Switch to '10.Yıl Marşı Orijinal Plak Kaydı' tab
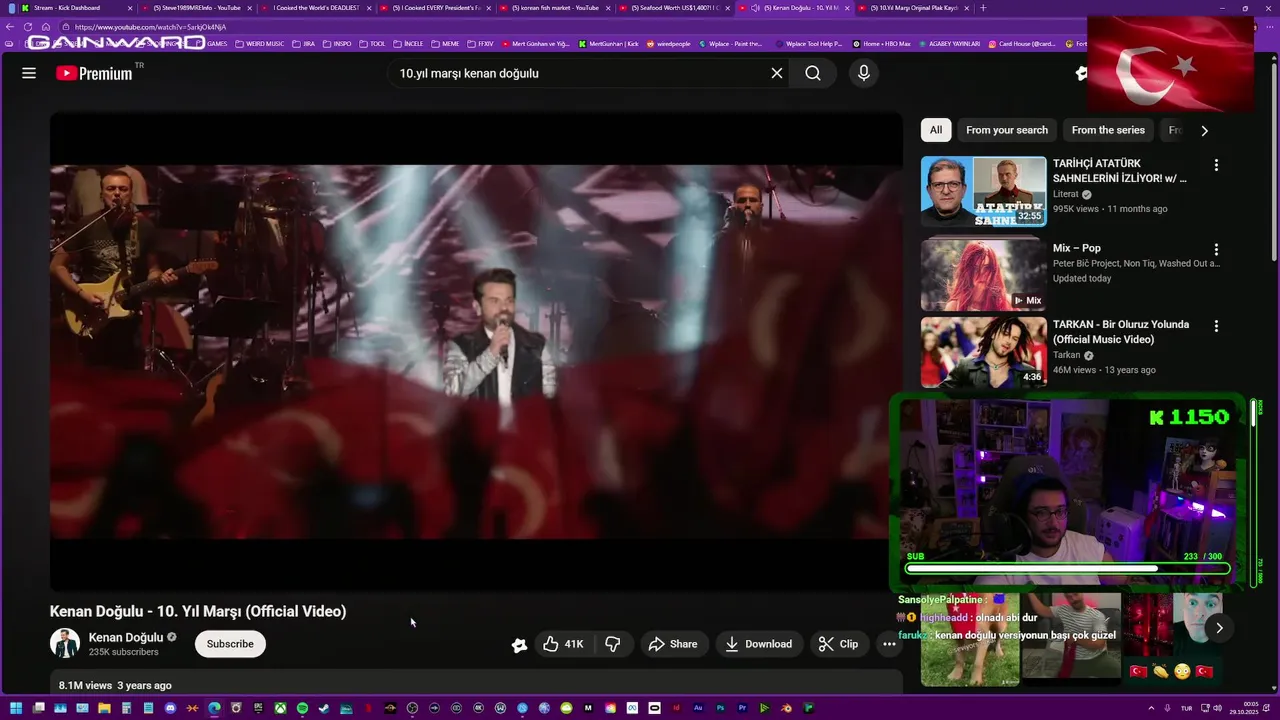1280x720 pixels. click(x=914, y=8)
